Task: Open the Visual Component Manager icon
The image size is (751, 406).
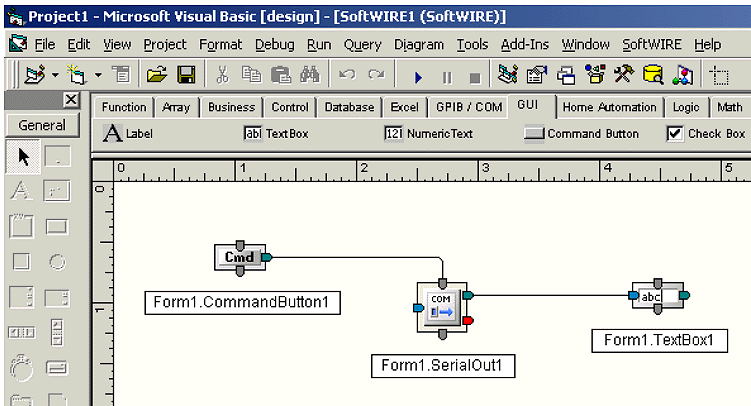Action: (683, 75)
